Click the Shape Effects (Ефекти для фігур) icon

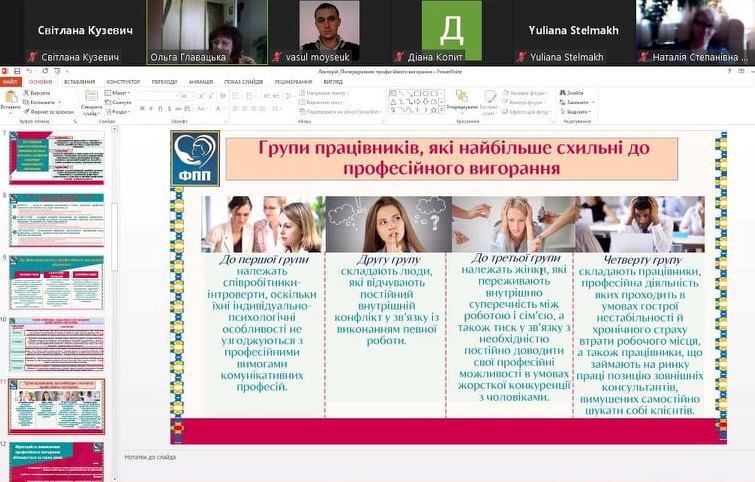pos(505,112)
